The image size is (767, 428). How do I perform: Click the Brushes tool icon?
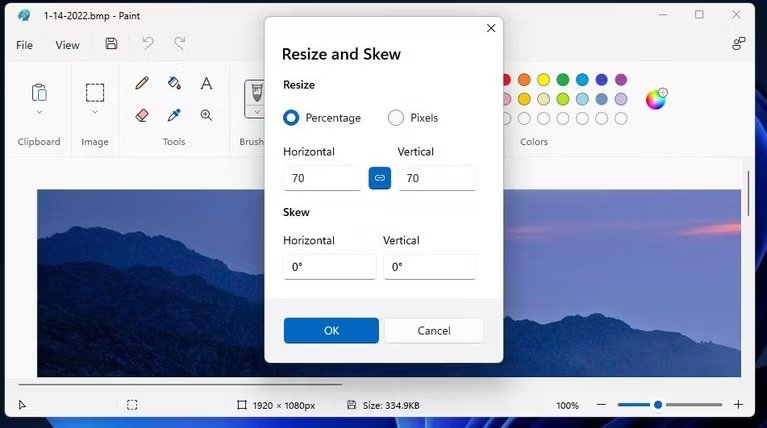pos(256,93)
